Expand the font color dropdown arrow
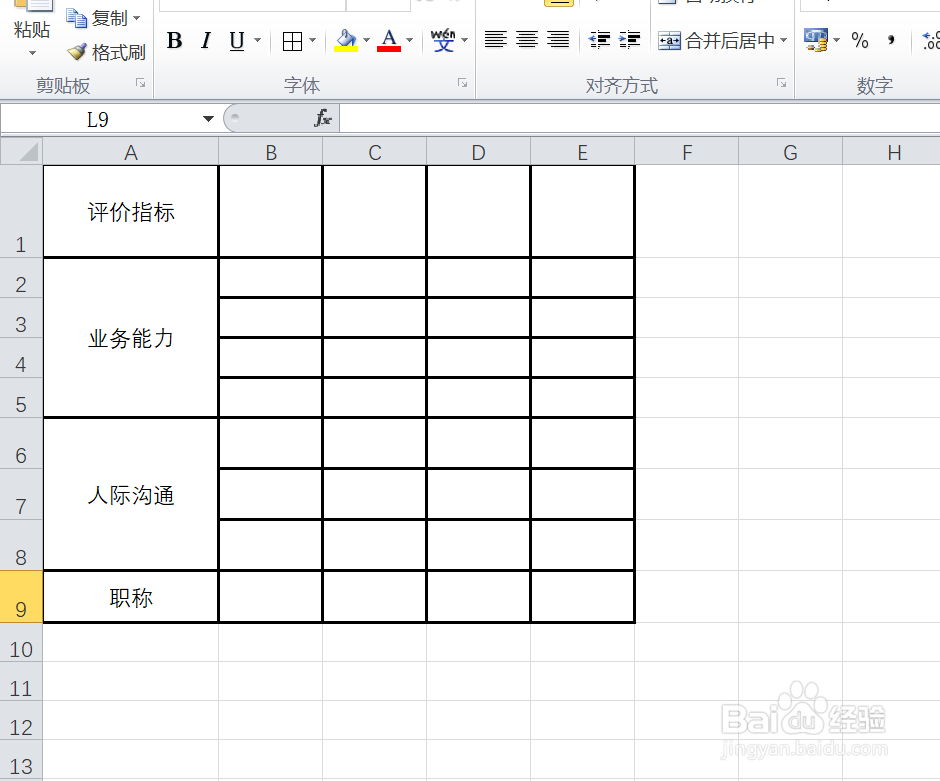This screenshot has height=781, width=940. click(x=409, y=41)
